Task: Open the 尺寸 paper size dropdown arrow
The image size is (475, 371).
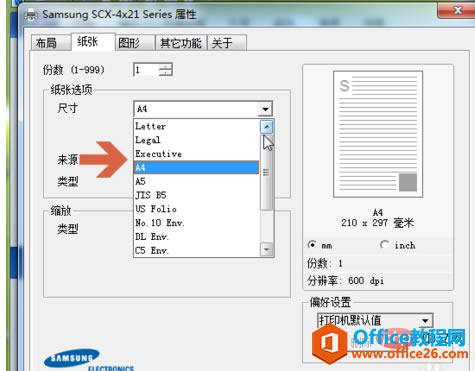Action: pos(265,109)
